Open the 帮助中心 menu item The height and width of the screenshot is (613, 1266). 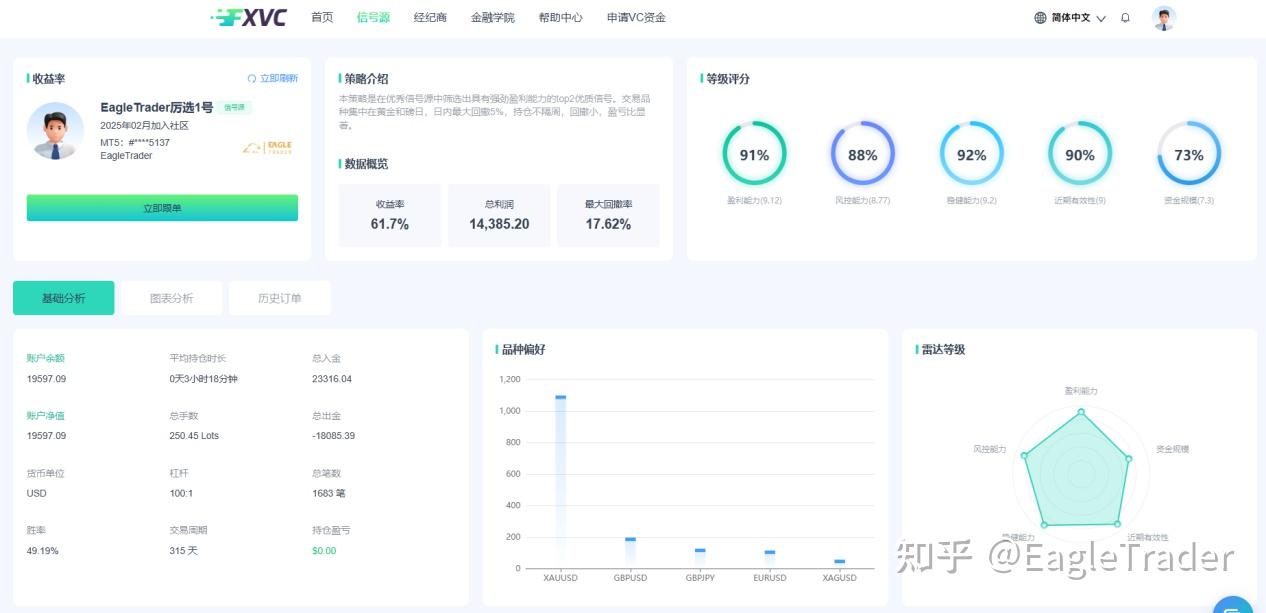click(x=561, y=17)
